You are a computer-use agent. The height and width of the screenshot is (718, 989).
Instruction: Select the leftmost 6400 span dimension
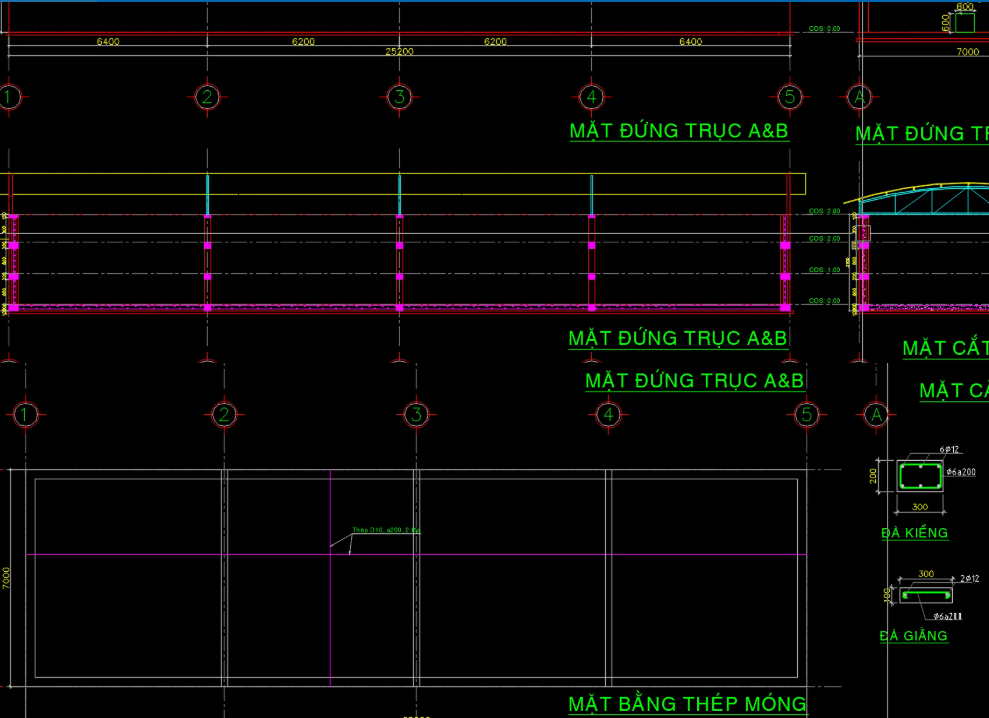(x=108, y=42)
